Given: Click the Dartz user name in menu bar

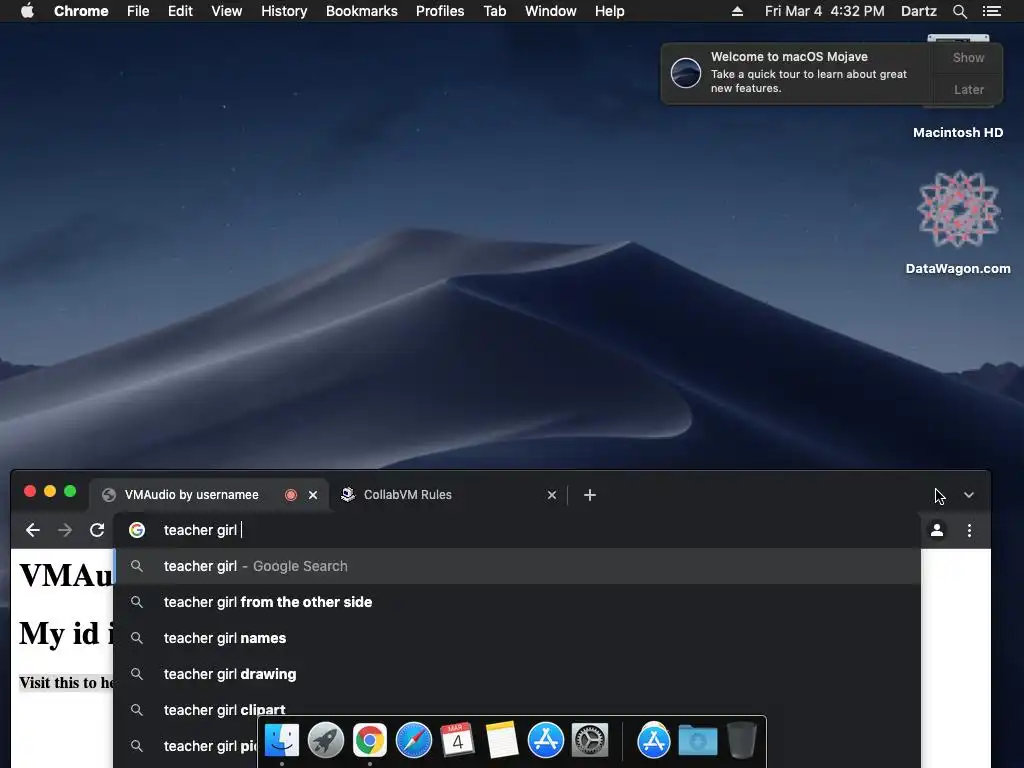Looking at the screenshot, I should [919, 11].
